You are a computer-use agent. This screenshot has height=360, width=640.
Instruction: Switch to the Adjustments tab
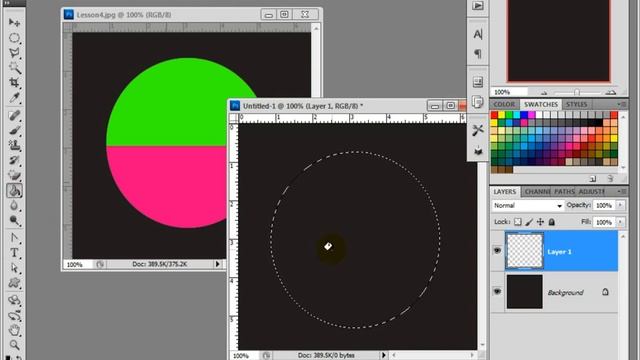pos(591,191)
